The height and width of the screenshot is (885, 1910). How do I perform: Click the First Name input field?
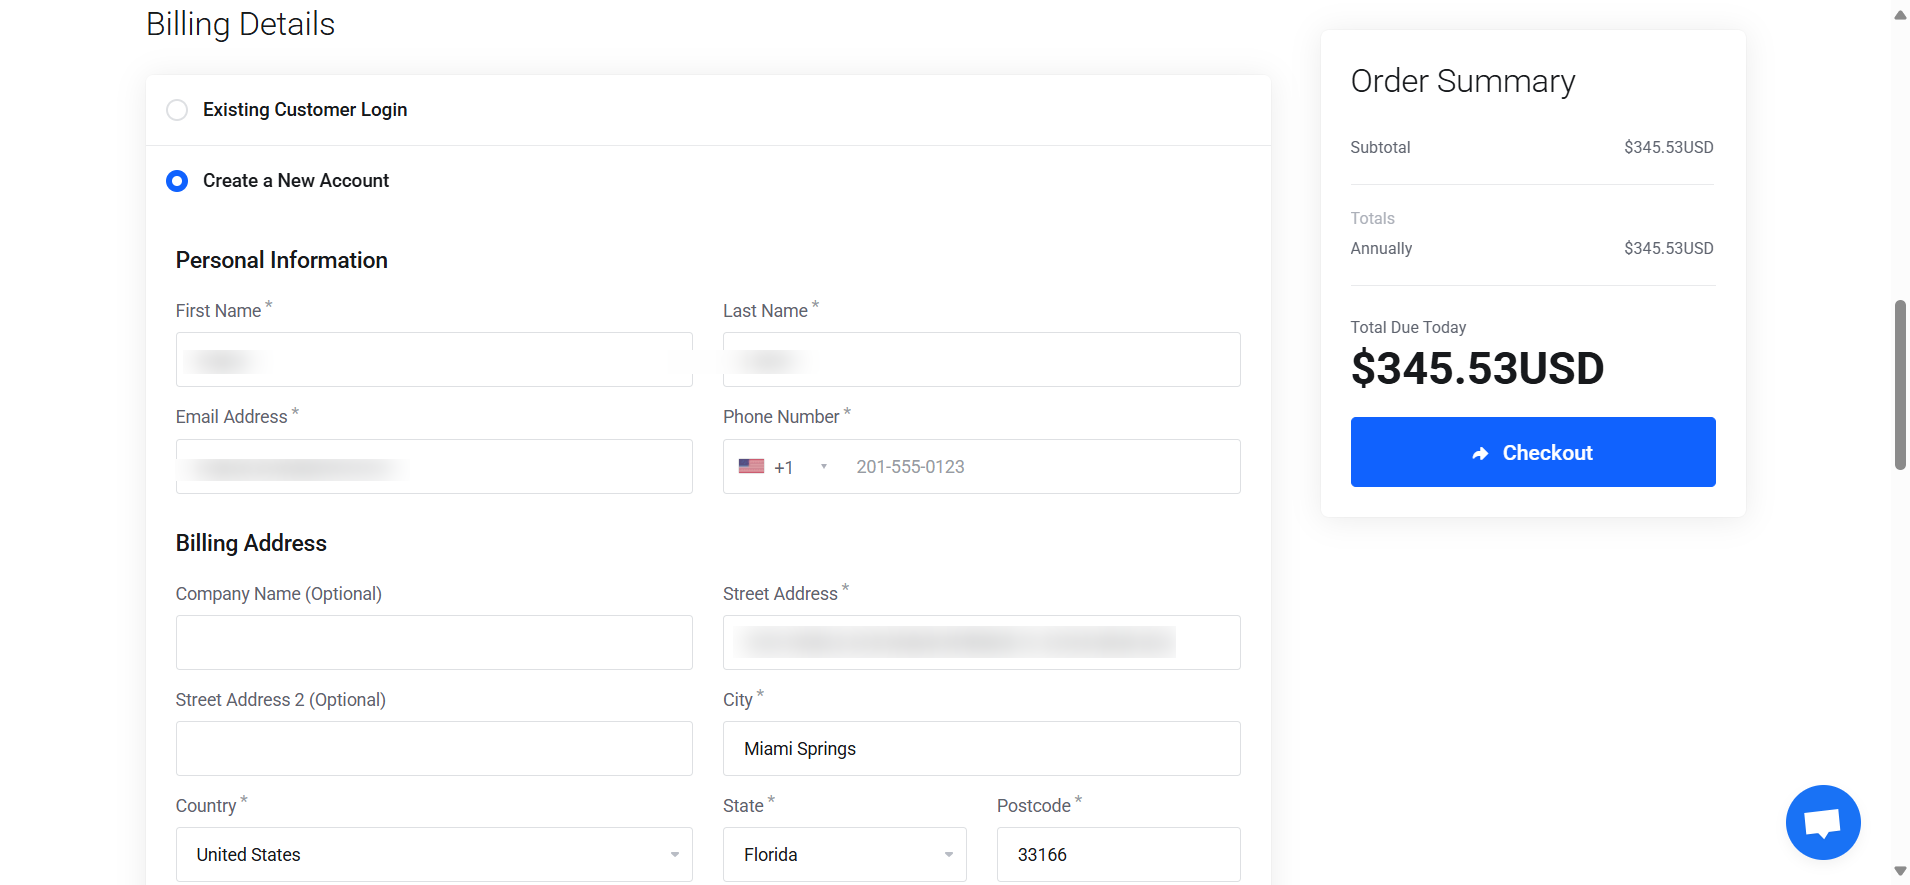click(x=434, y=360)
